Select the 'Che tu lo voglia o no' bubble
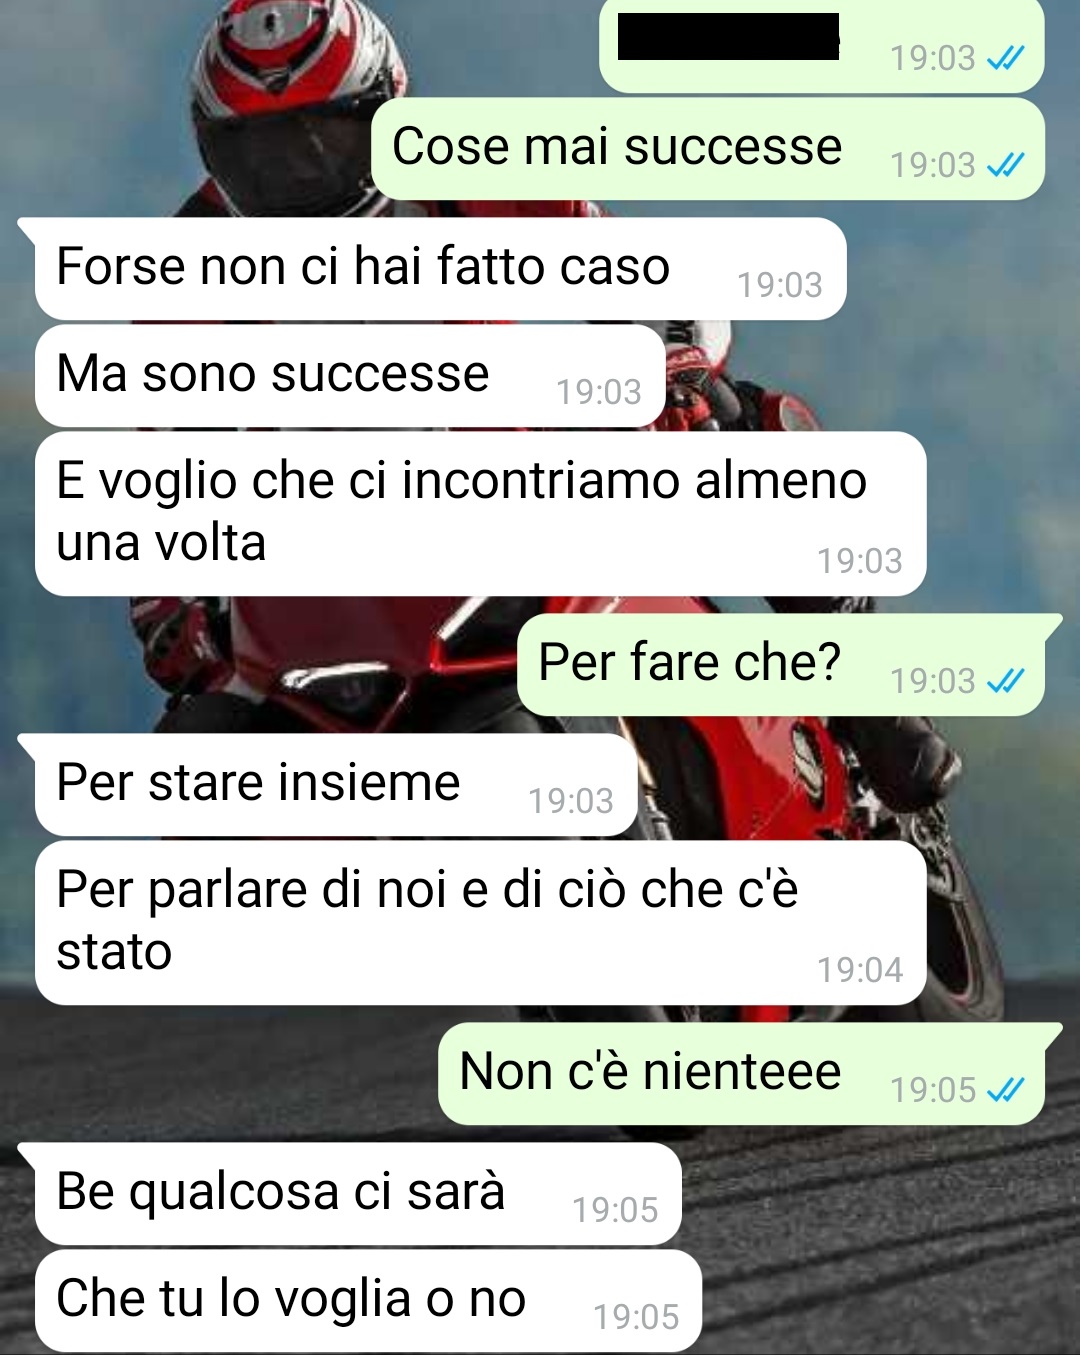The height and width of the screenshot is (1355, 1080). [x=368, y=1301]
